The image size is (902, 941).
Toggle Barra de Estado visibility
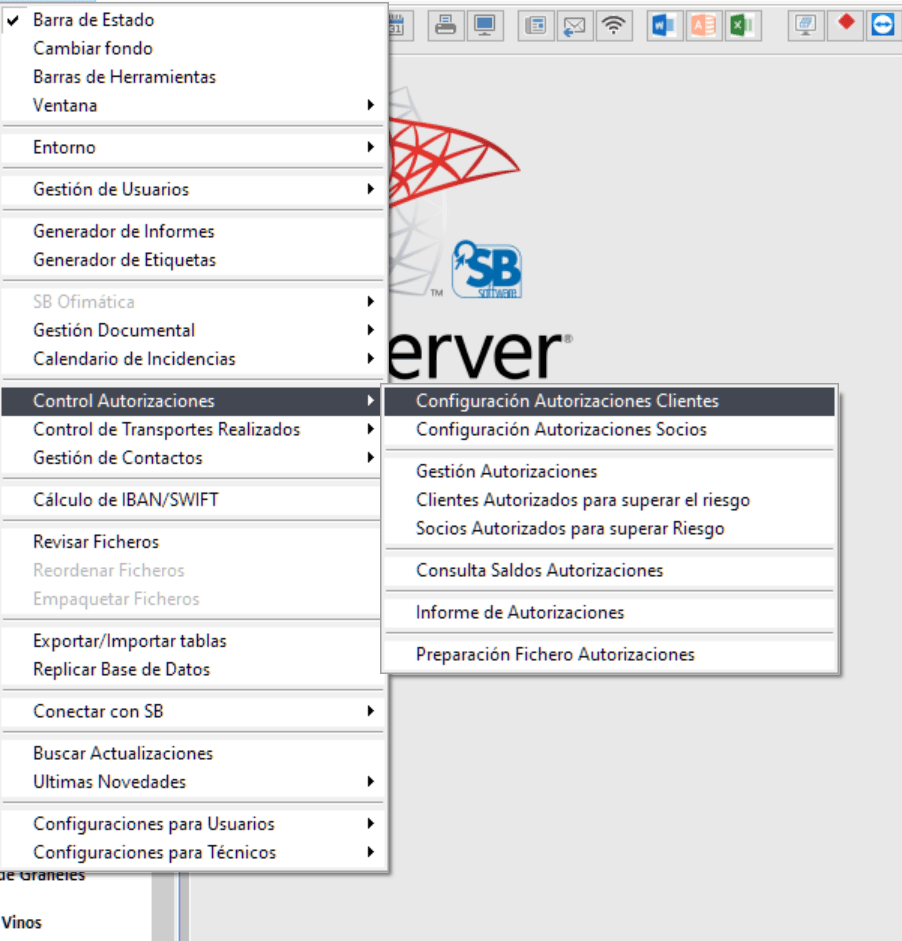[x=93, y=19]
